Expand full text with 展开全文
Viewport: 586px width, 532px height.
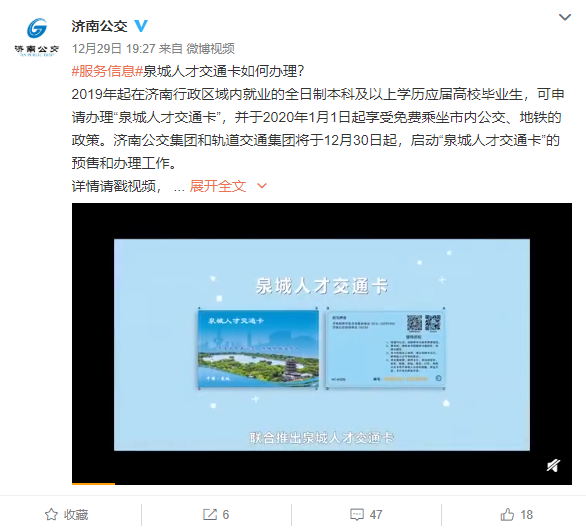coord(218,186)
